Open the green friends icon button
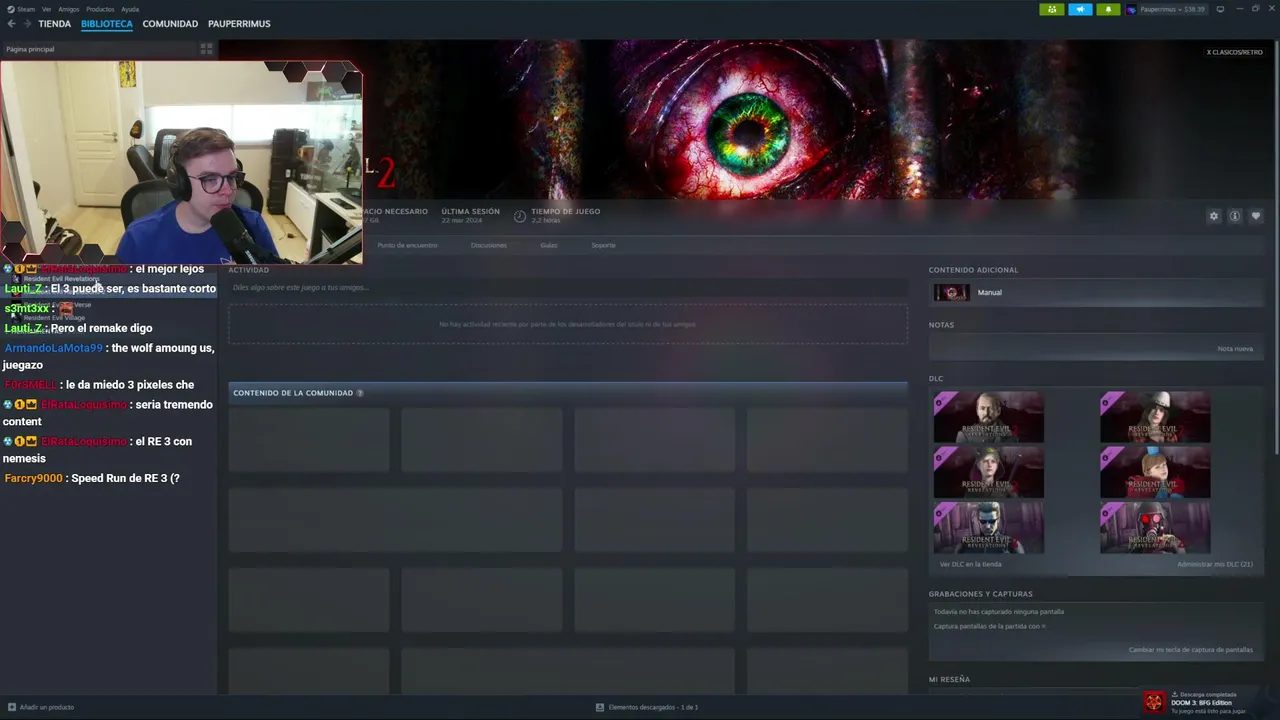1280x720 pixels. (1052, 9)
